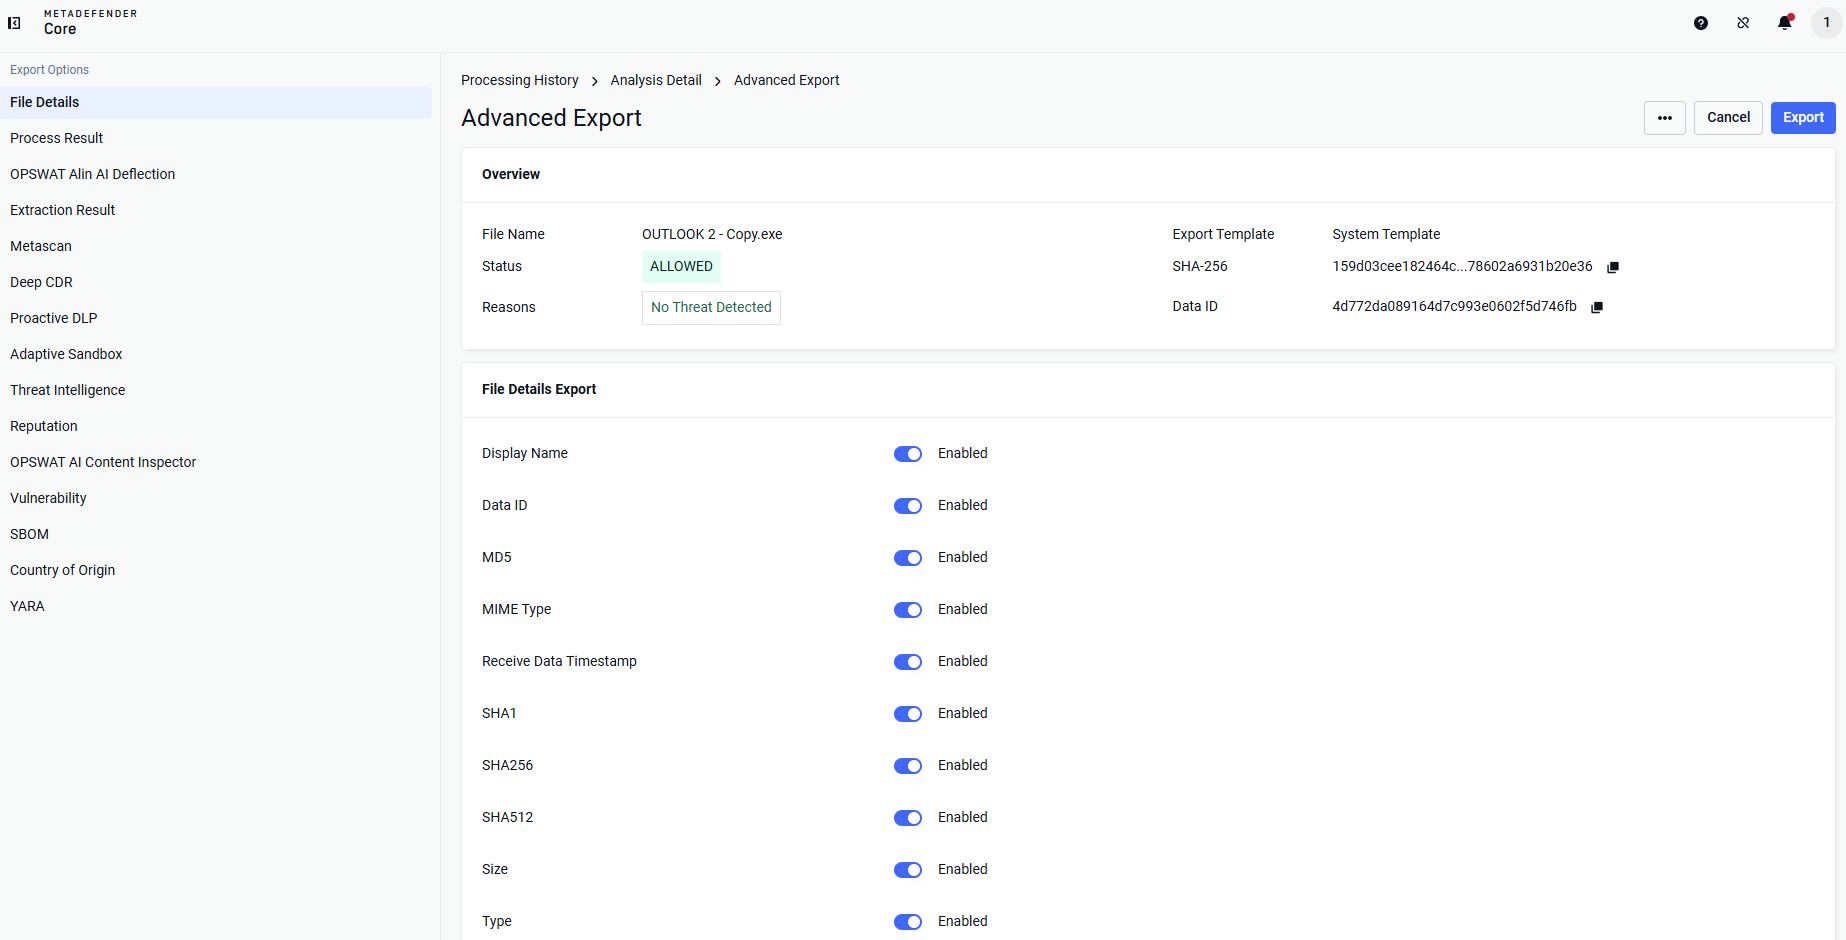1846x940 pixels.
Task: Select Metascan in the sidebar
Action: tap(216, 247)
